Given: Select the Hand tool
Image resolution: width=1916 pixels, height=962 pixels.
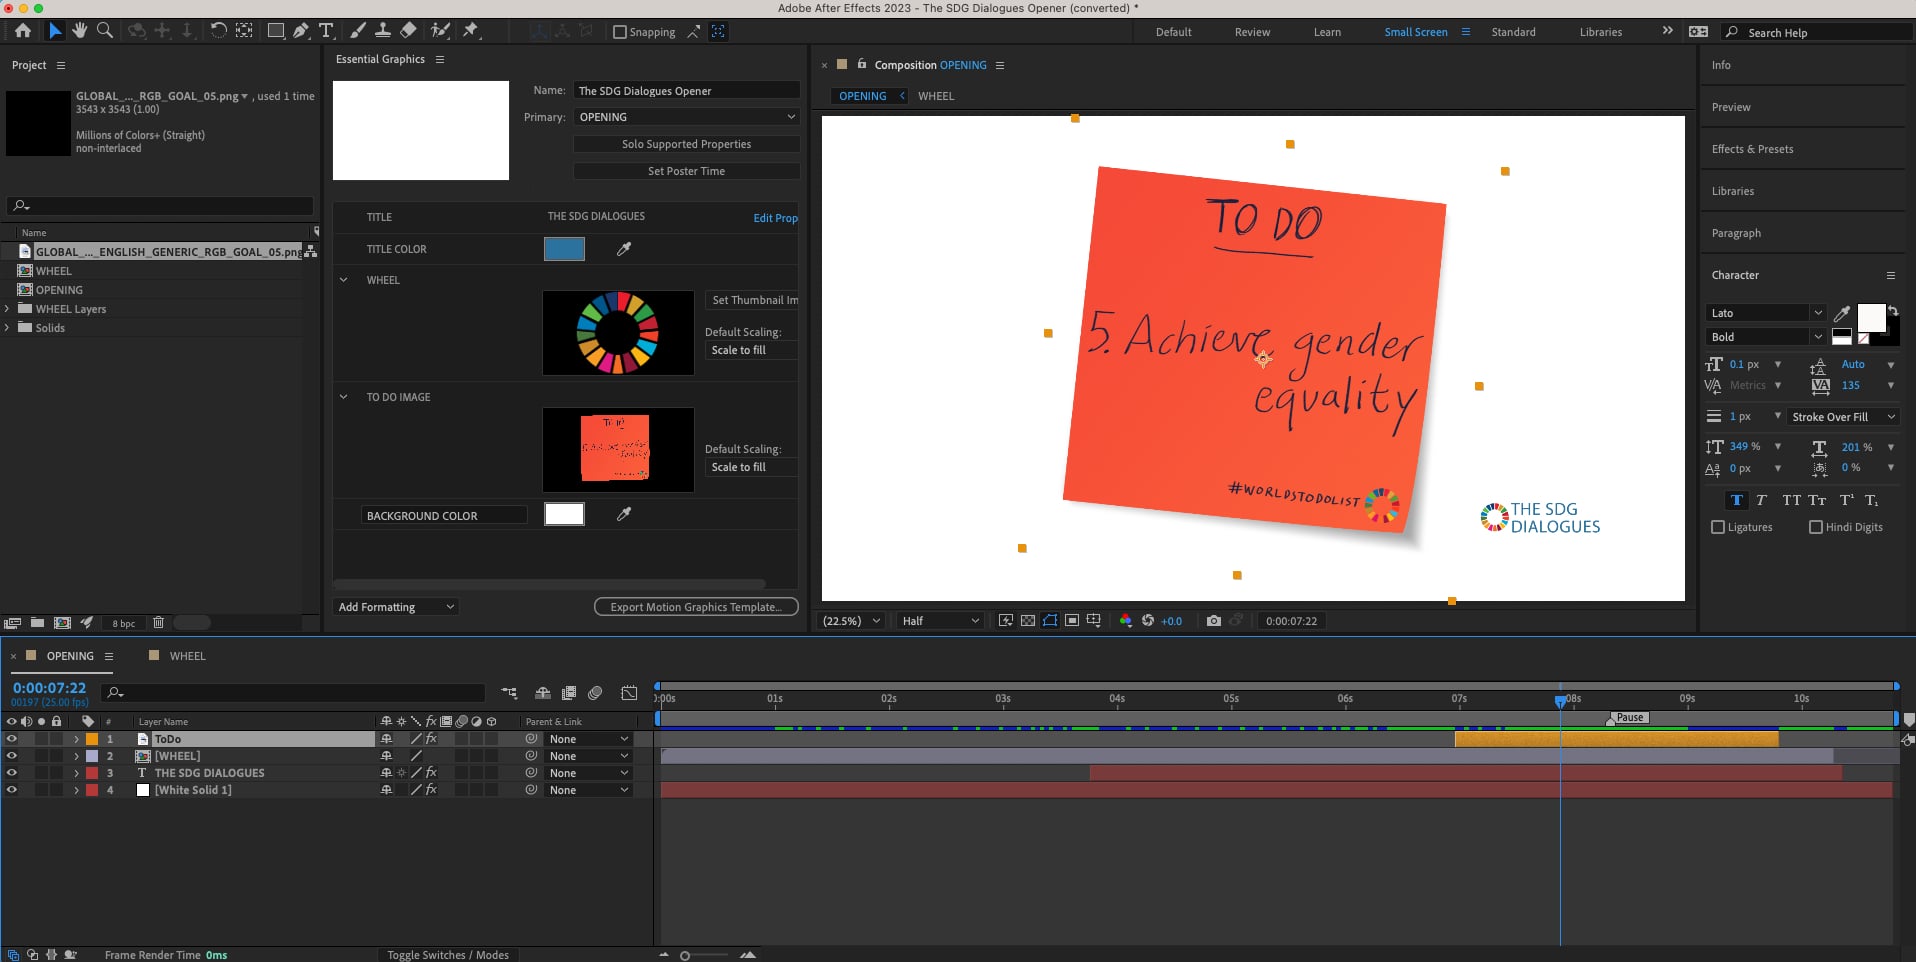Looking at the screenshot, I should [79, 31].
